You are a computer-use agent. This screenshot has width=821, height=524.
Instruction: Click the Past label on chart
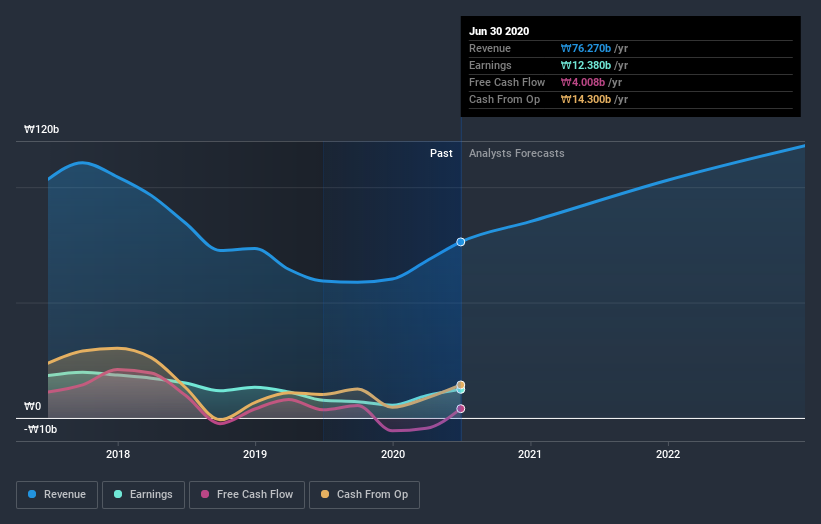tap(441, 153)
